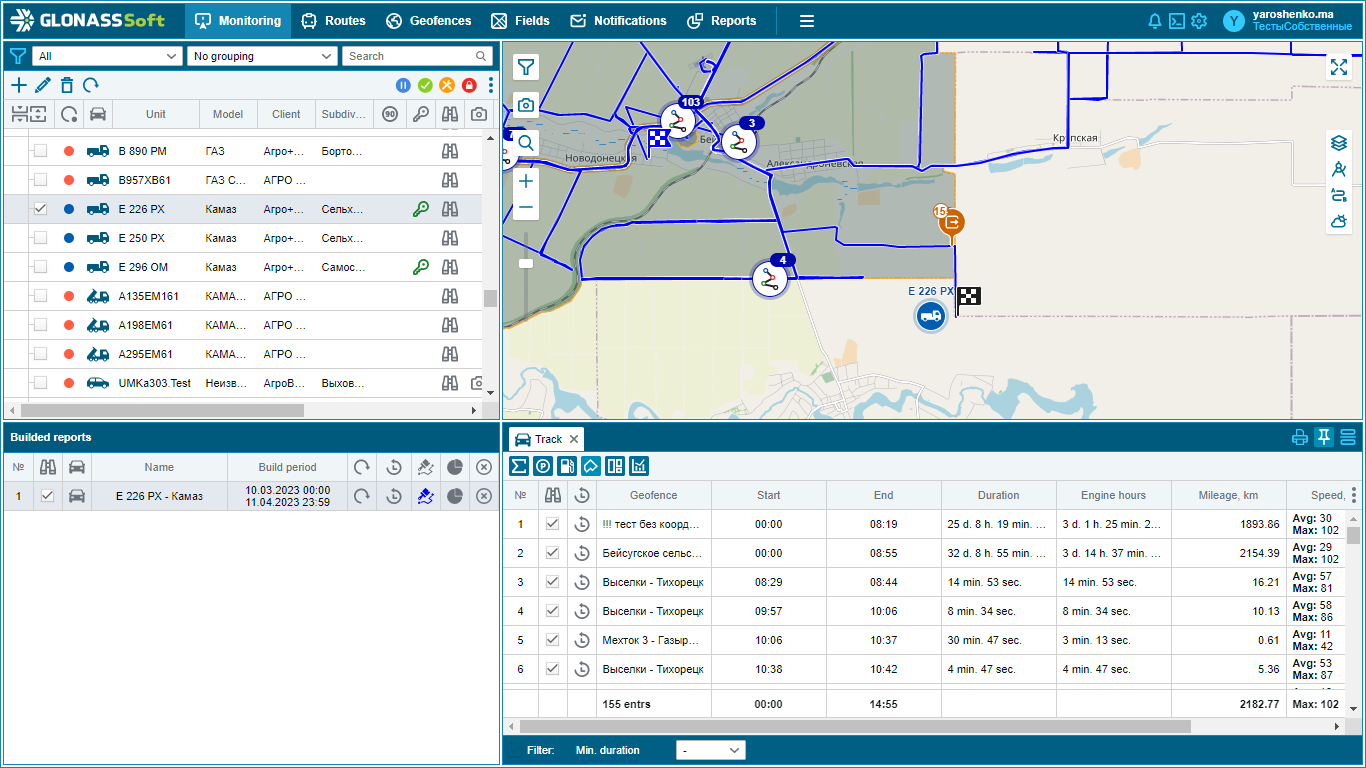Click in the unit Search field

pyautogui.click(x=417, y=56)
